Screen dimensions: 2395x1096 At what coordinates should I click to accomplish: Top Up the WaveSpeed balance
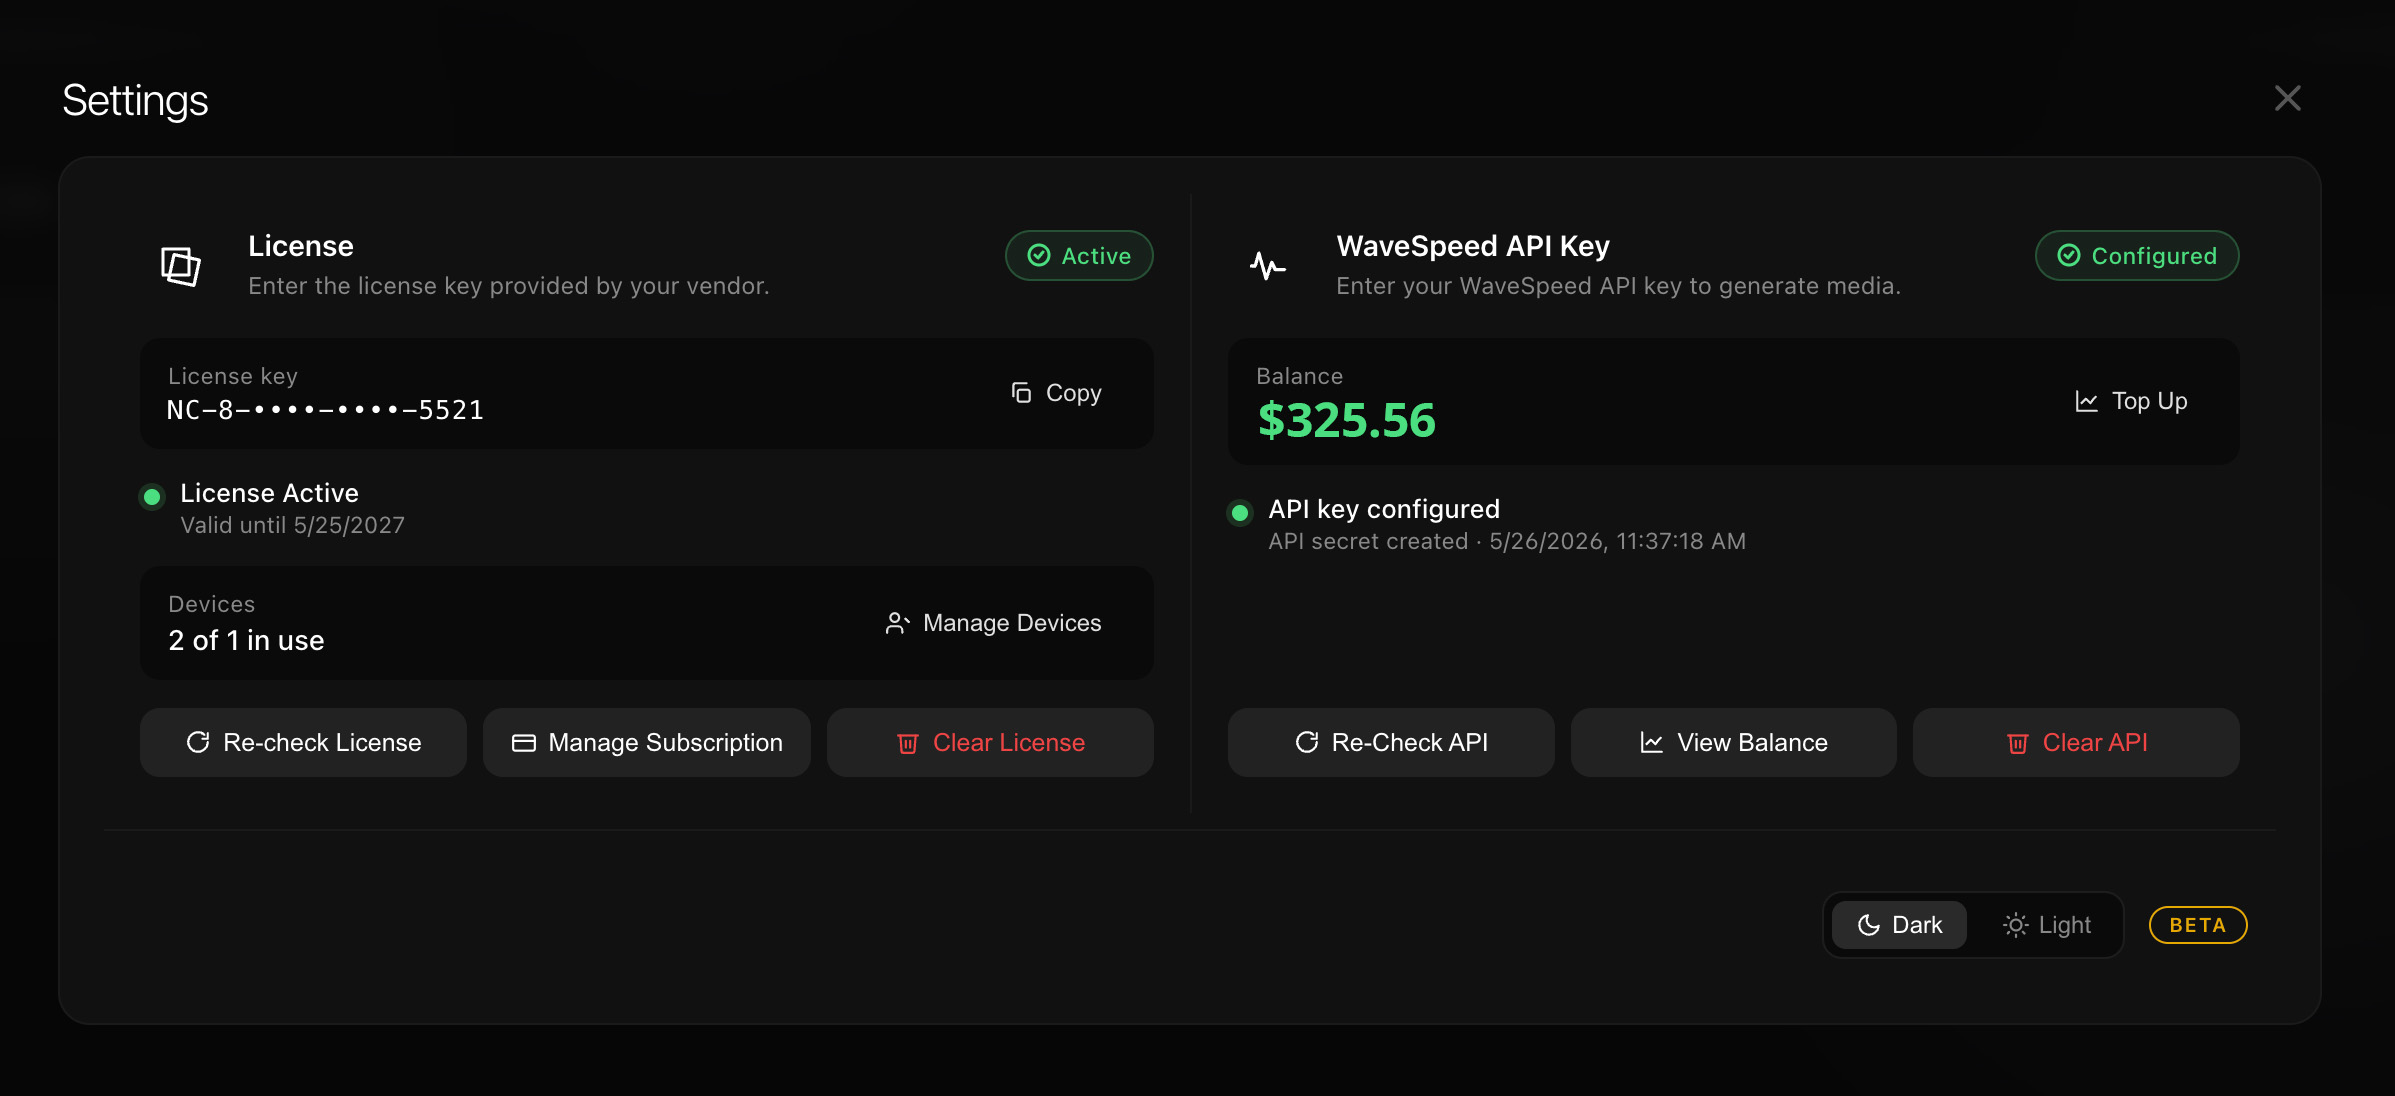coord(2131,401)
